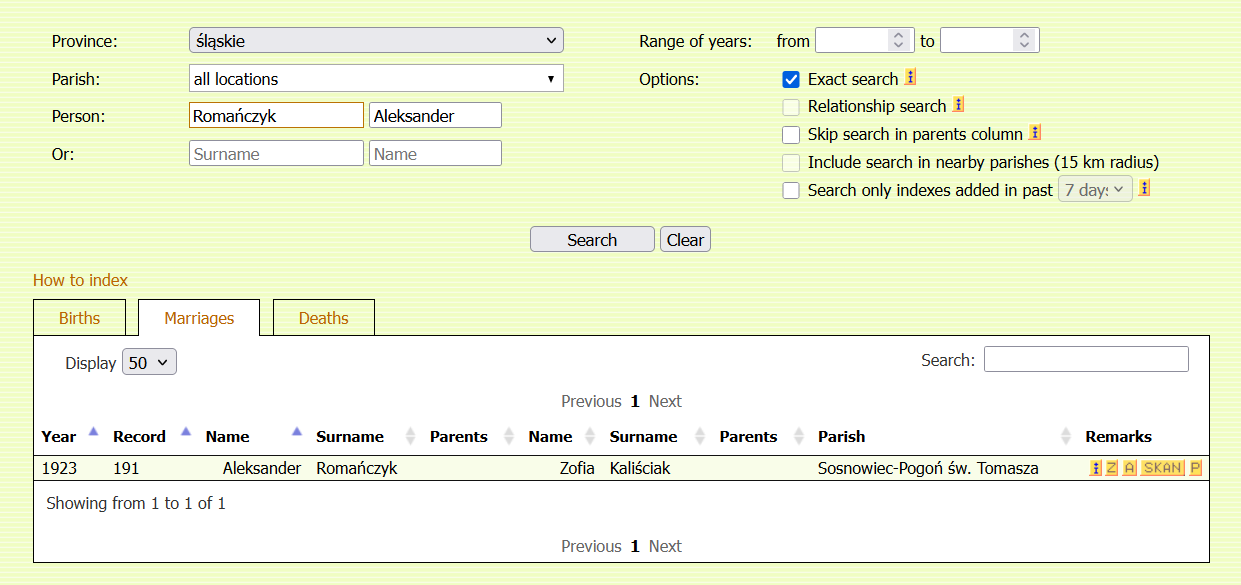1241x585 pixels.
Task: Switch to the Deaths tab
Action: click(324, 318)
